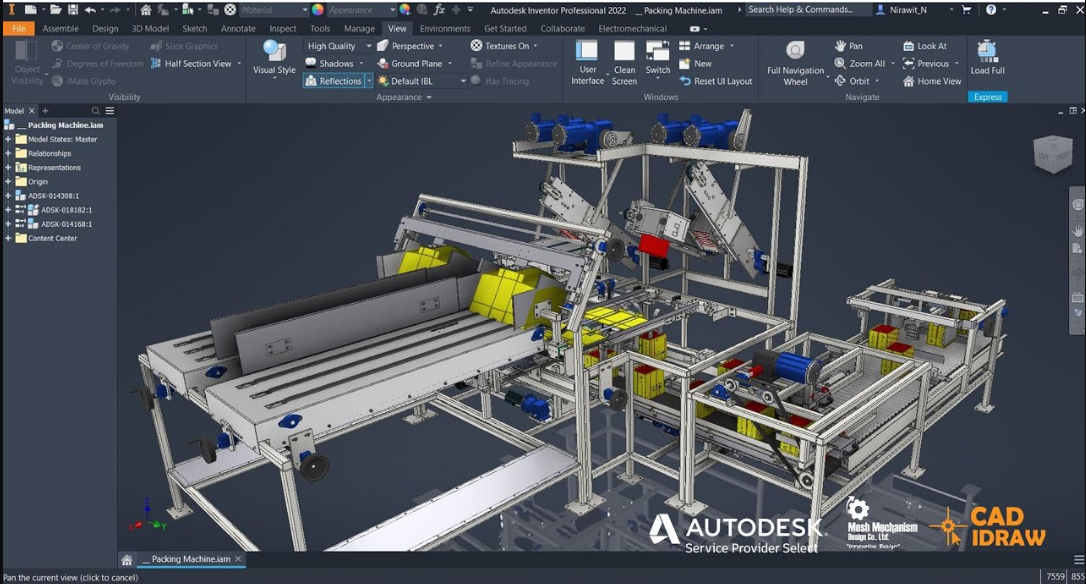Switch to the Environments ribbon tab
Image resolution: width=1086 pixels, height=584 pixels.
click(445, 28)
